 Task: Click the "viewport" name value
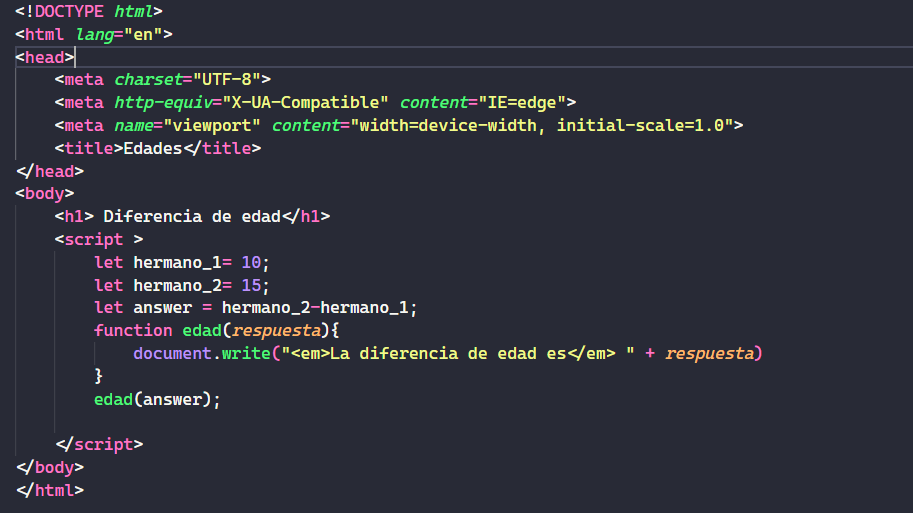click(x=211, y=126)
